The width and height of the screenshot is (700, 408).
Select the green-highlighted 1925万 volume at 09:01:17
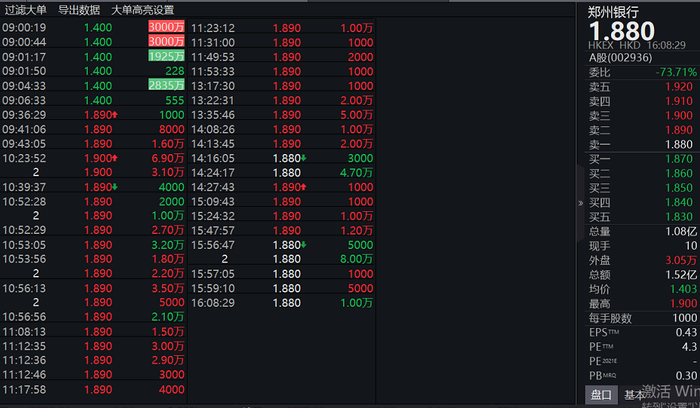[x=166, y=57]
